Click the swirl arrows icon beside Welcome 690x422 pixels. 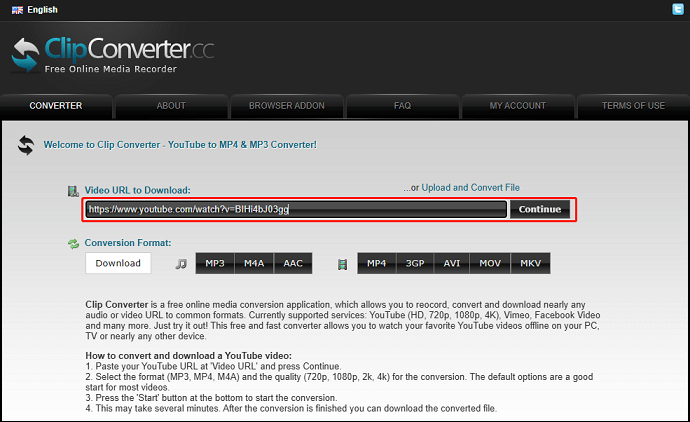[26, 145]
